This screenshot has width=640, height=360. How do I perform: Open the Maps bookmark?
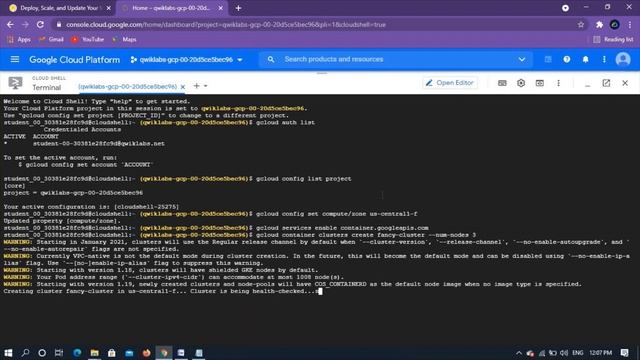124,40
